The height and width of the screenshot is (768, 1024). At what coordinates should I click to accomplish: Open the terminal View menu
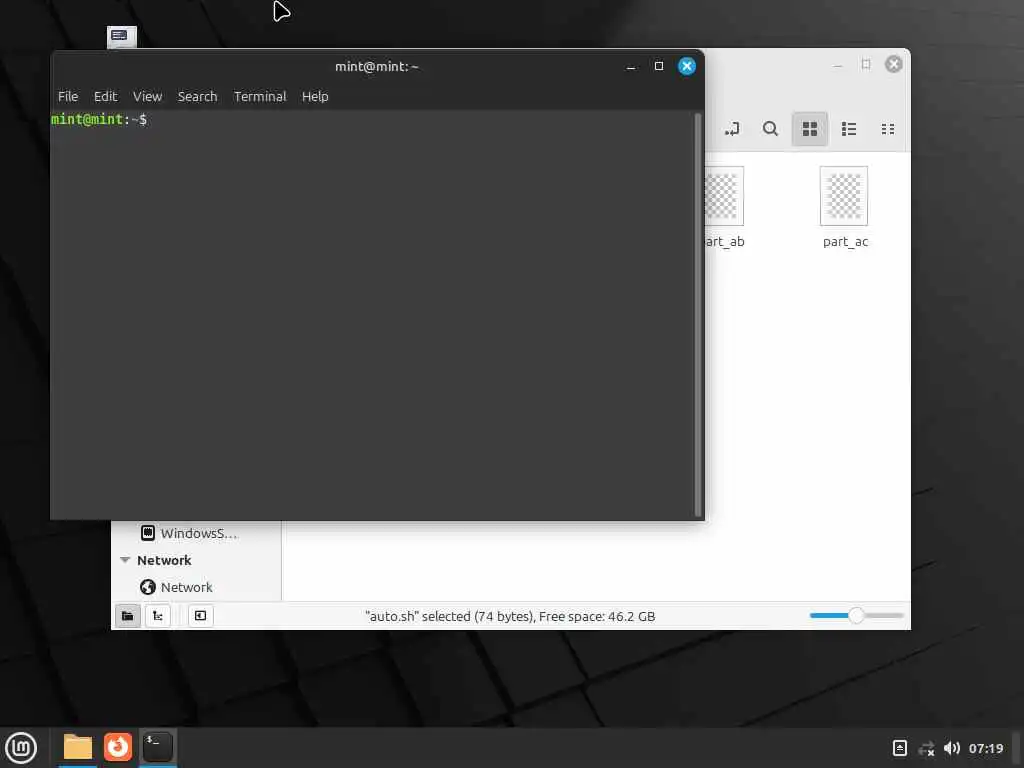point(147,97)
